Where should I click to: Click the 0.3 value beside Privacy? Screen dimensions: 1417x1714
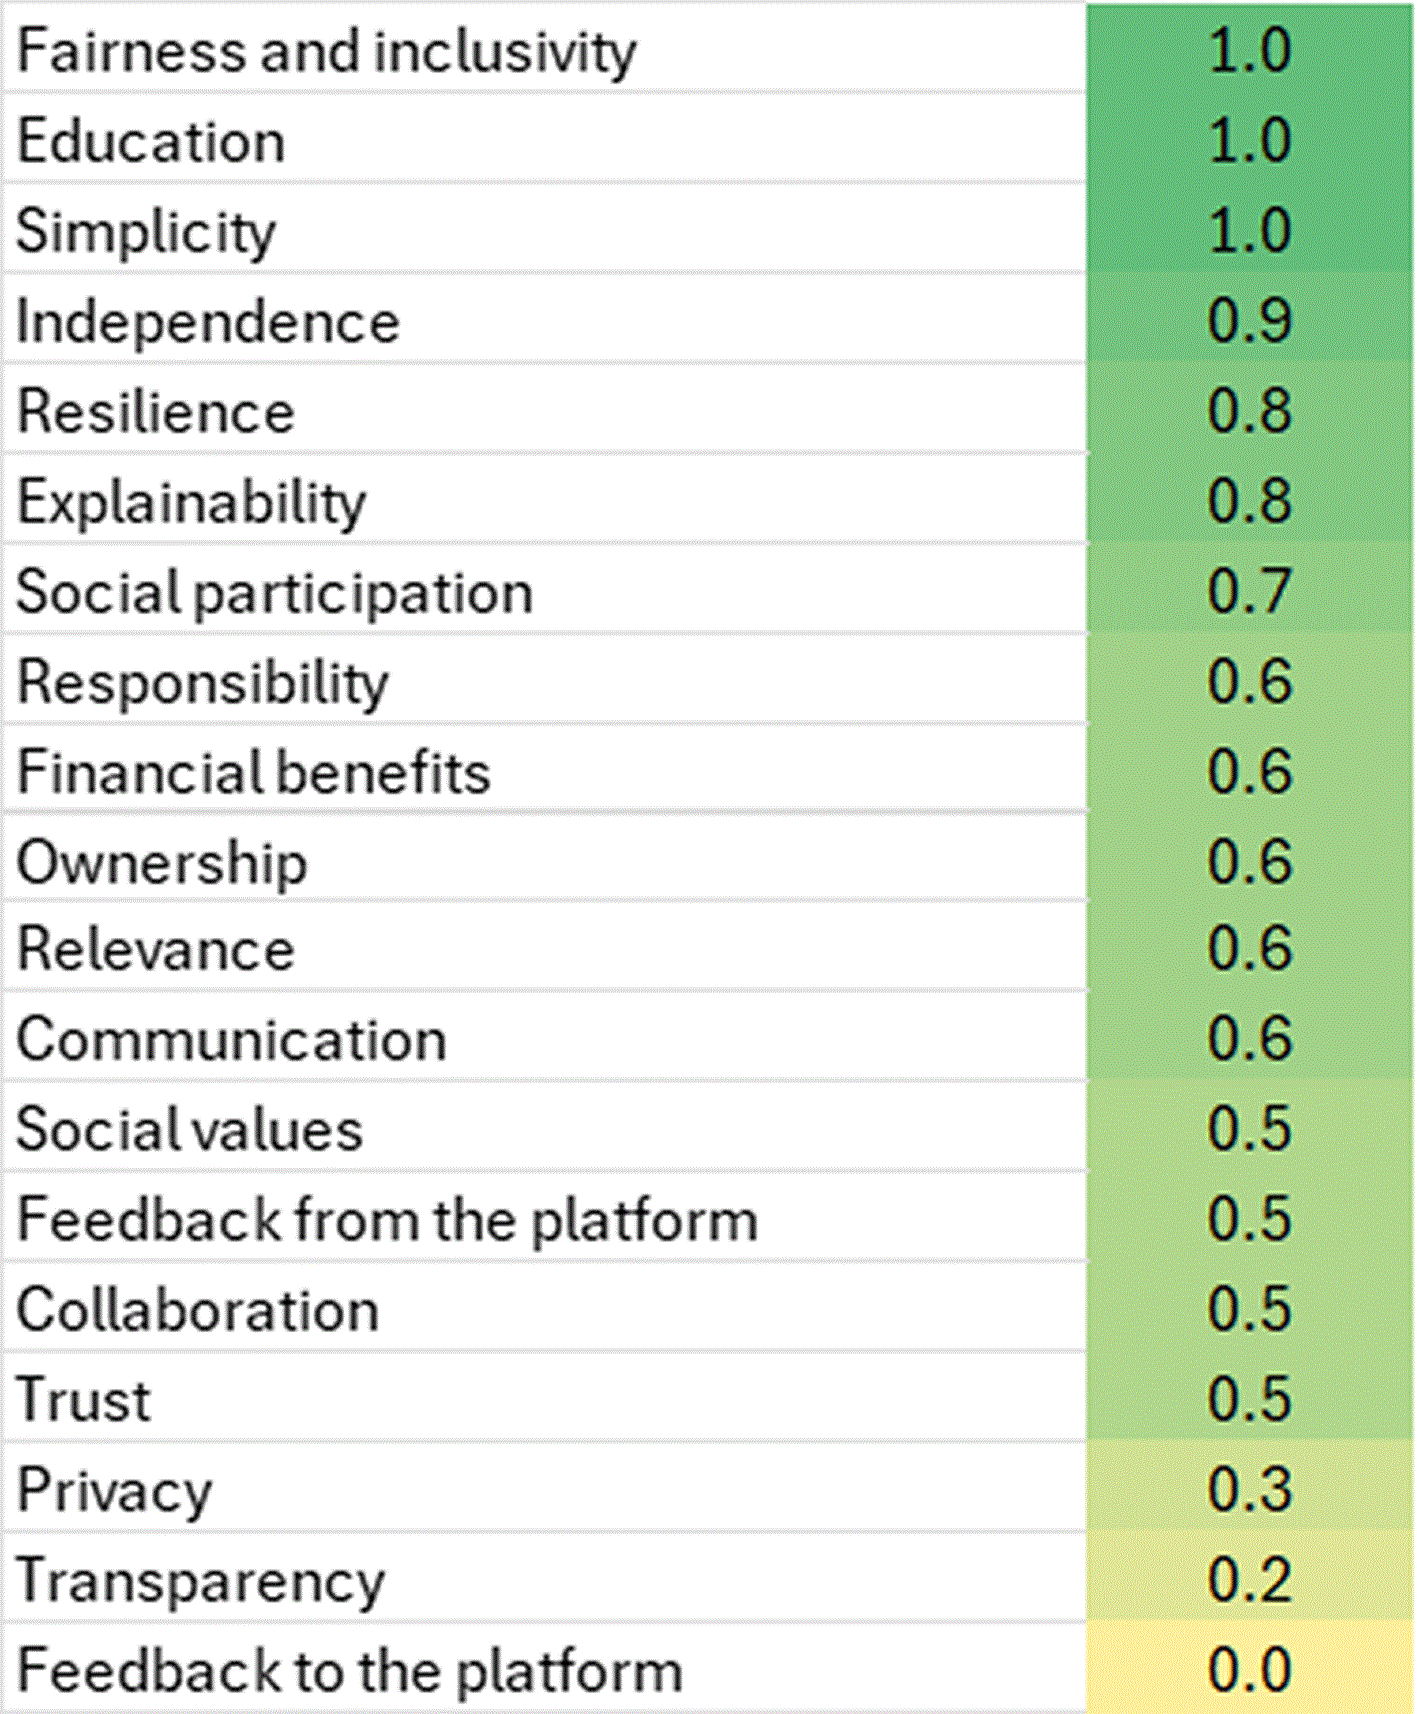click(1250, 1488)
